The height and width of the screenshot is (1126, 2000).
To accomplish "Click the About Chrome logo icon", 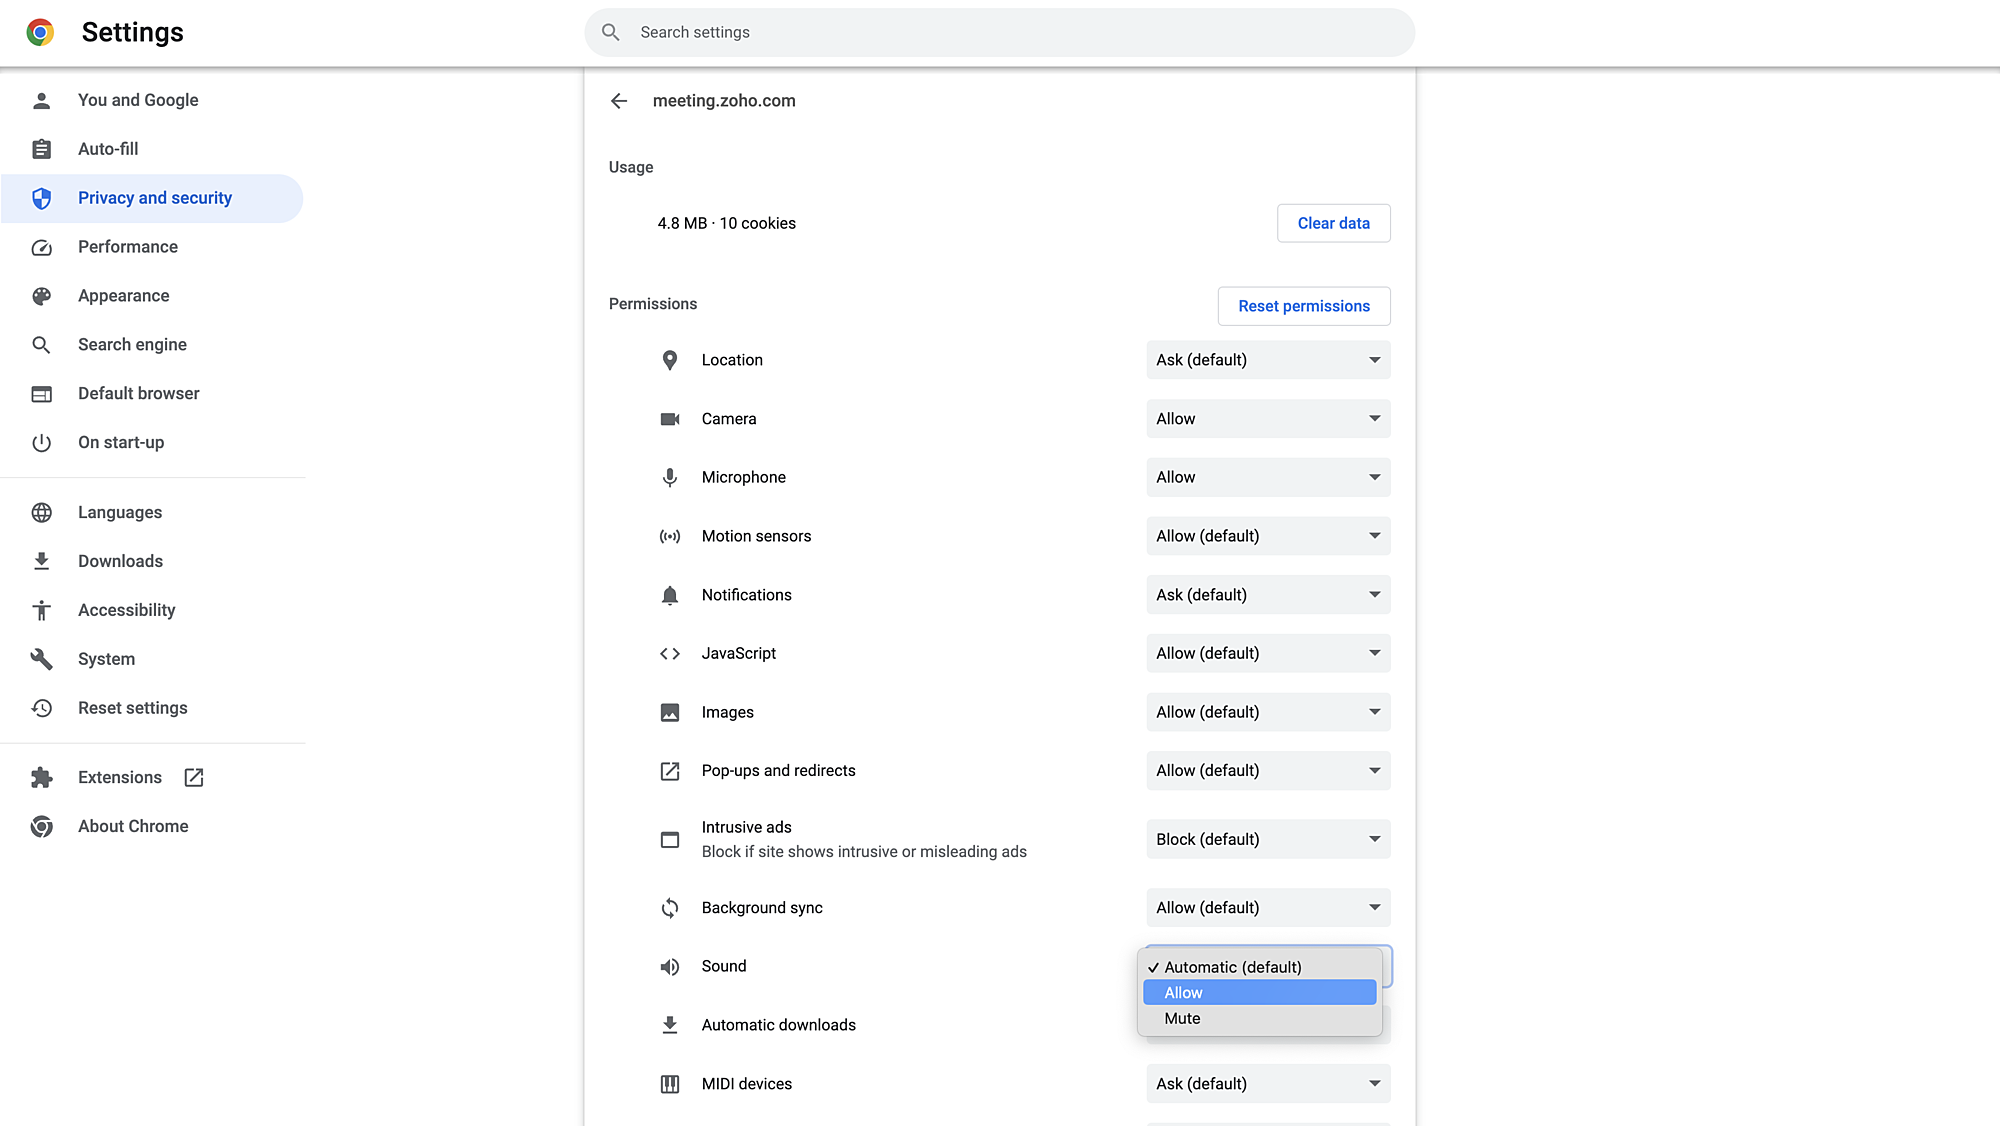I will point(41,826).
